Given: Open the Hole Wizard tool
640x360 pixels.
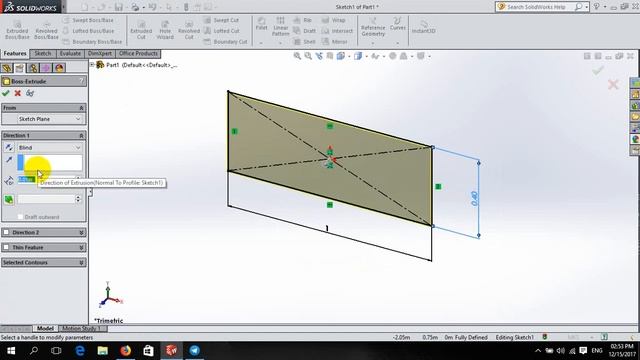Looking at the screenshot, I should 165,30.
